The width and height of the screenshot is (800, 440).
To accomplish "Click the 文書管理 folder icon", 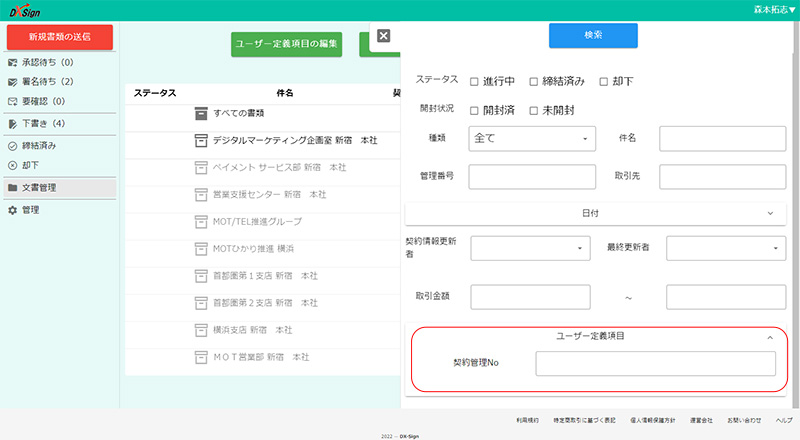I will tap(13, 188).
